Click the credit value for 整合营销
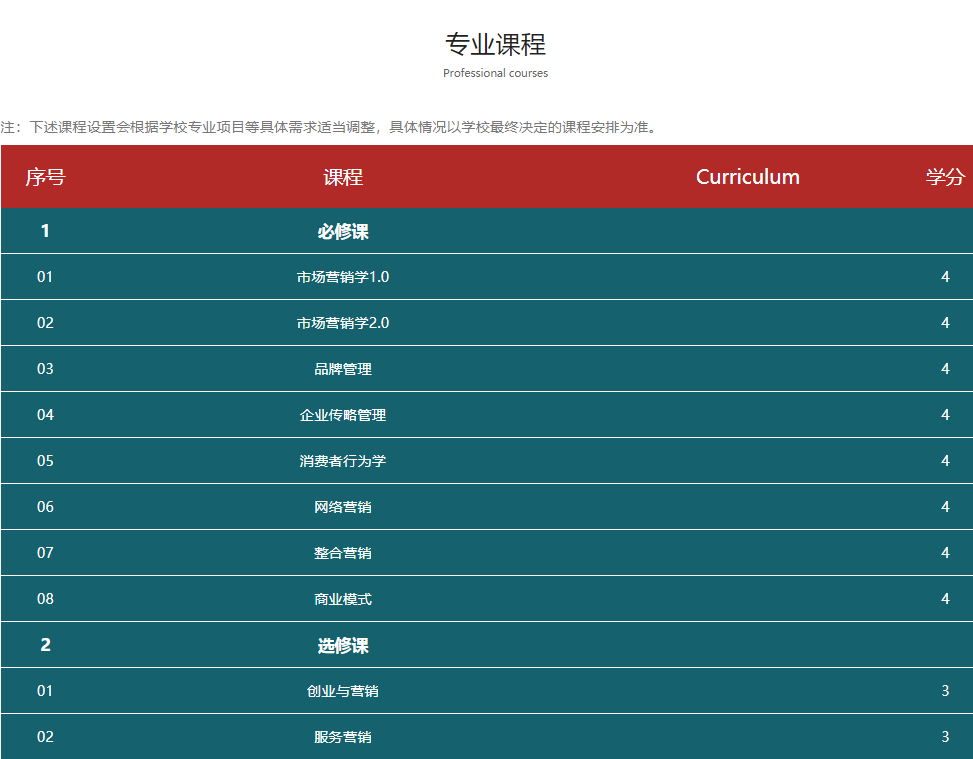 click(x=945, y=552)
